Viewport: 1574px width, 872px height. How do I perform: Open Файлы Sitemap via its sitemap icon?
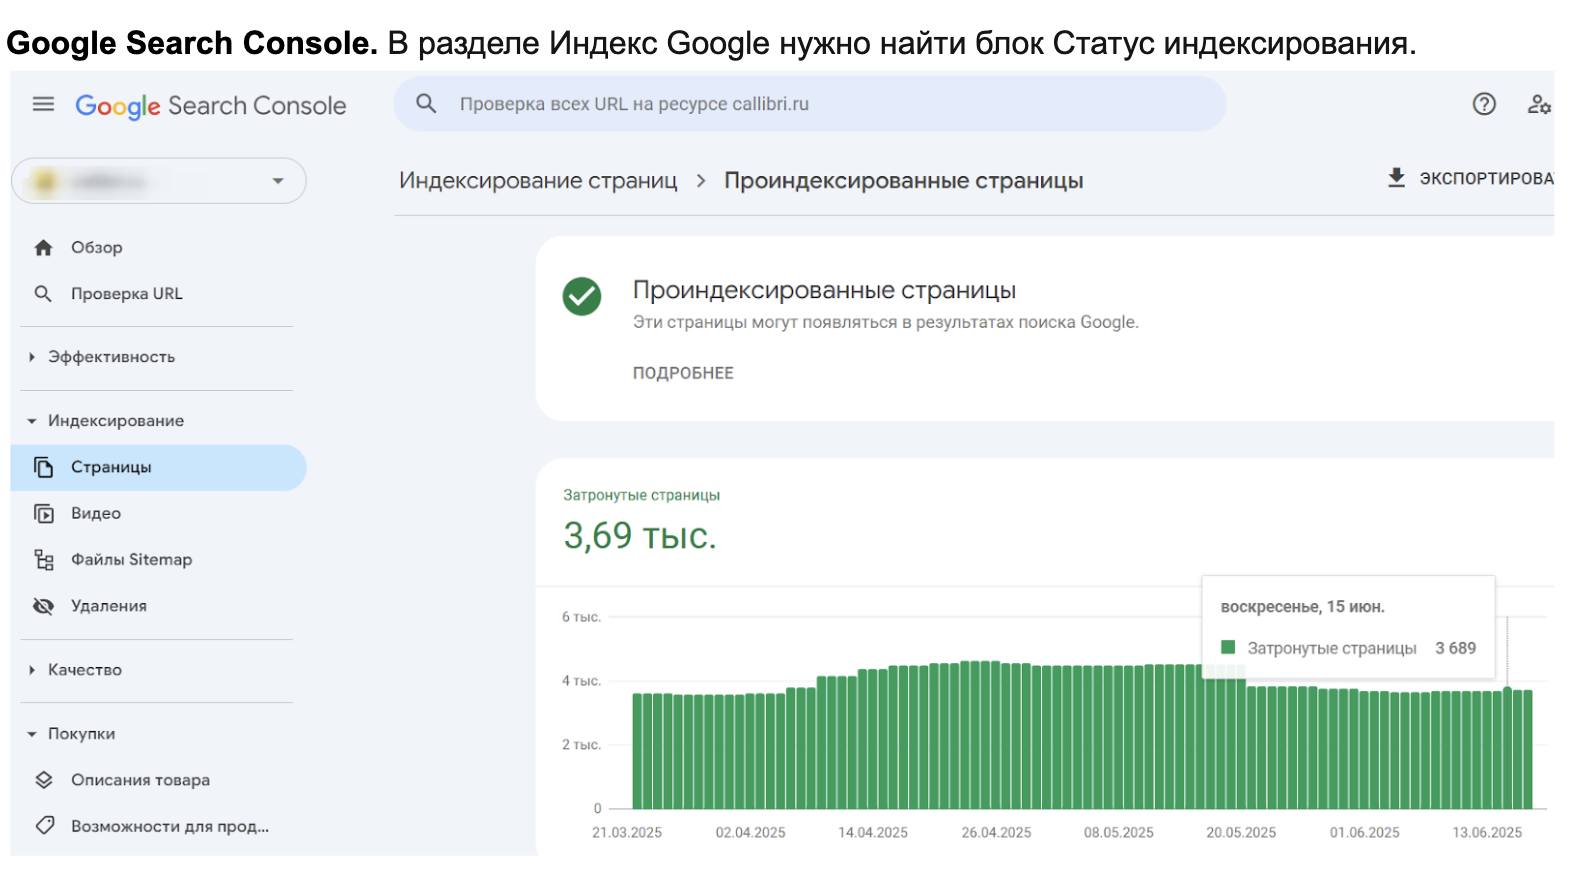point(44,559)
